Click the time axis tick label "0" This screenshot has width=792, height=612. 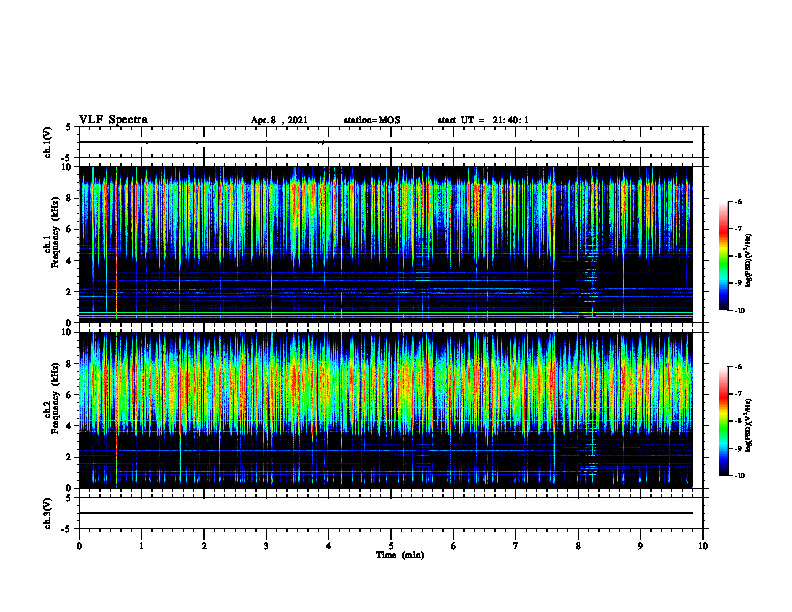coord(79,546)
